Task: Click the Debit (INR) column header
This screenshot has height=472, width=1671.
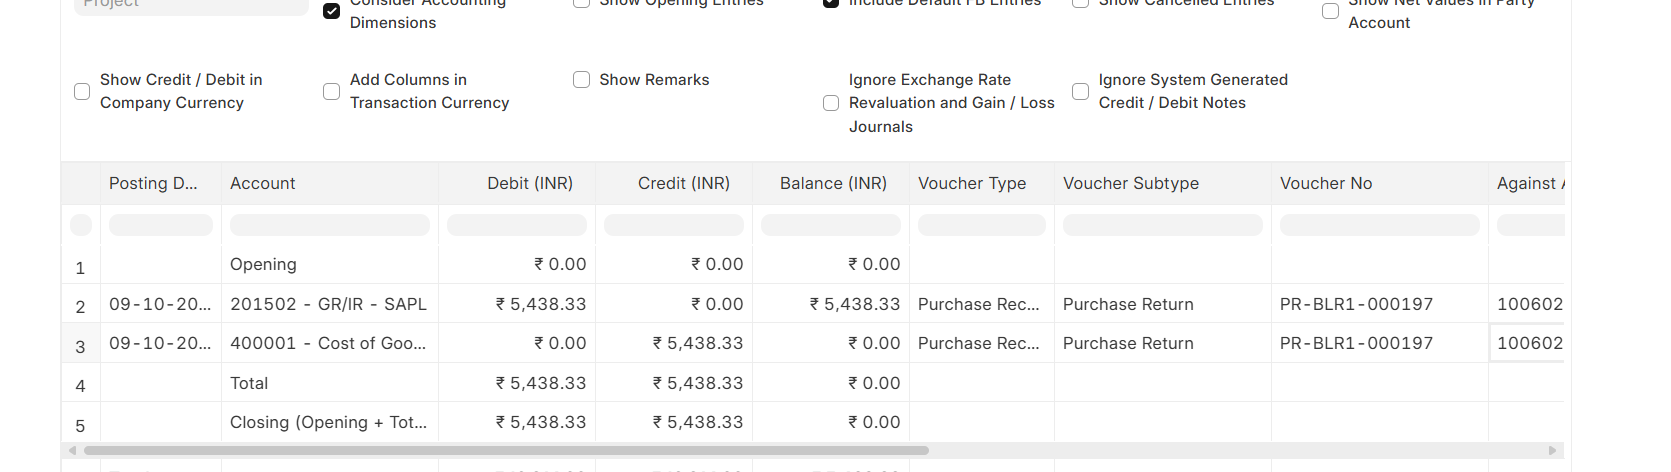Action: [x=529, y=184]
